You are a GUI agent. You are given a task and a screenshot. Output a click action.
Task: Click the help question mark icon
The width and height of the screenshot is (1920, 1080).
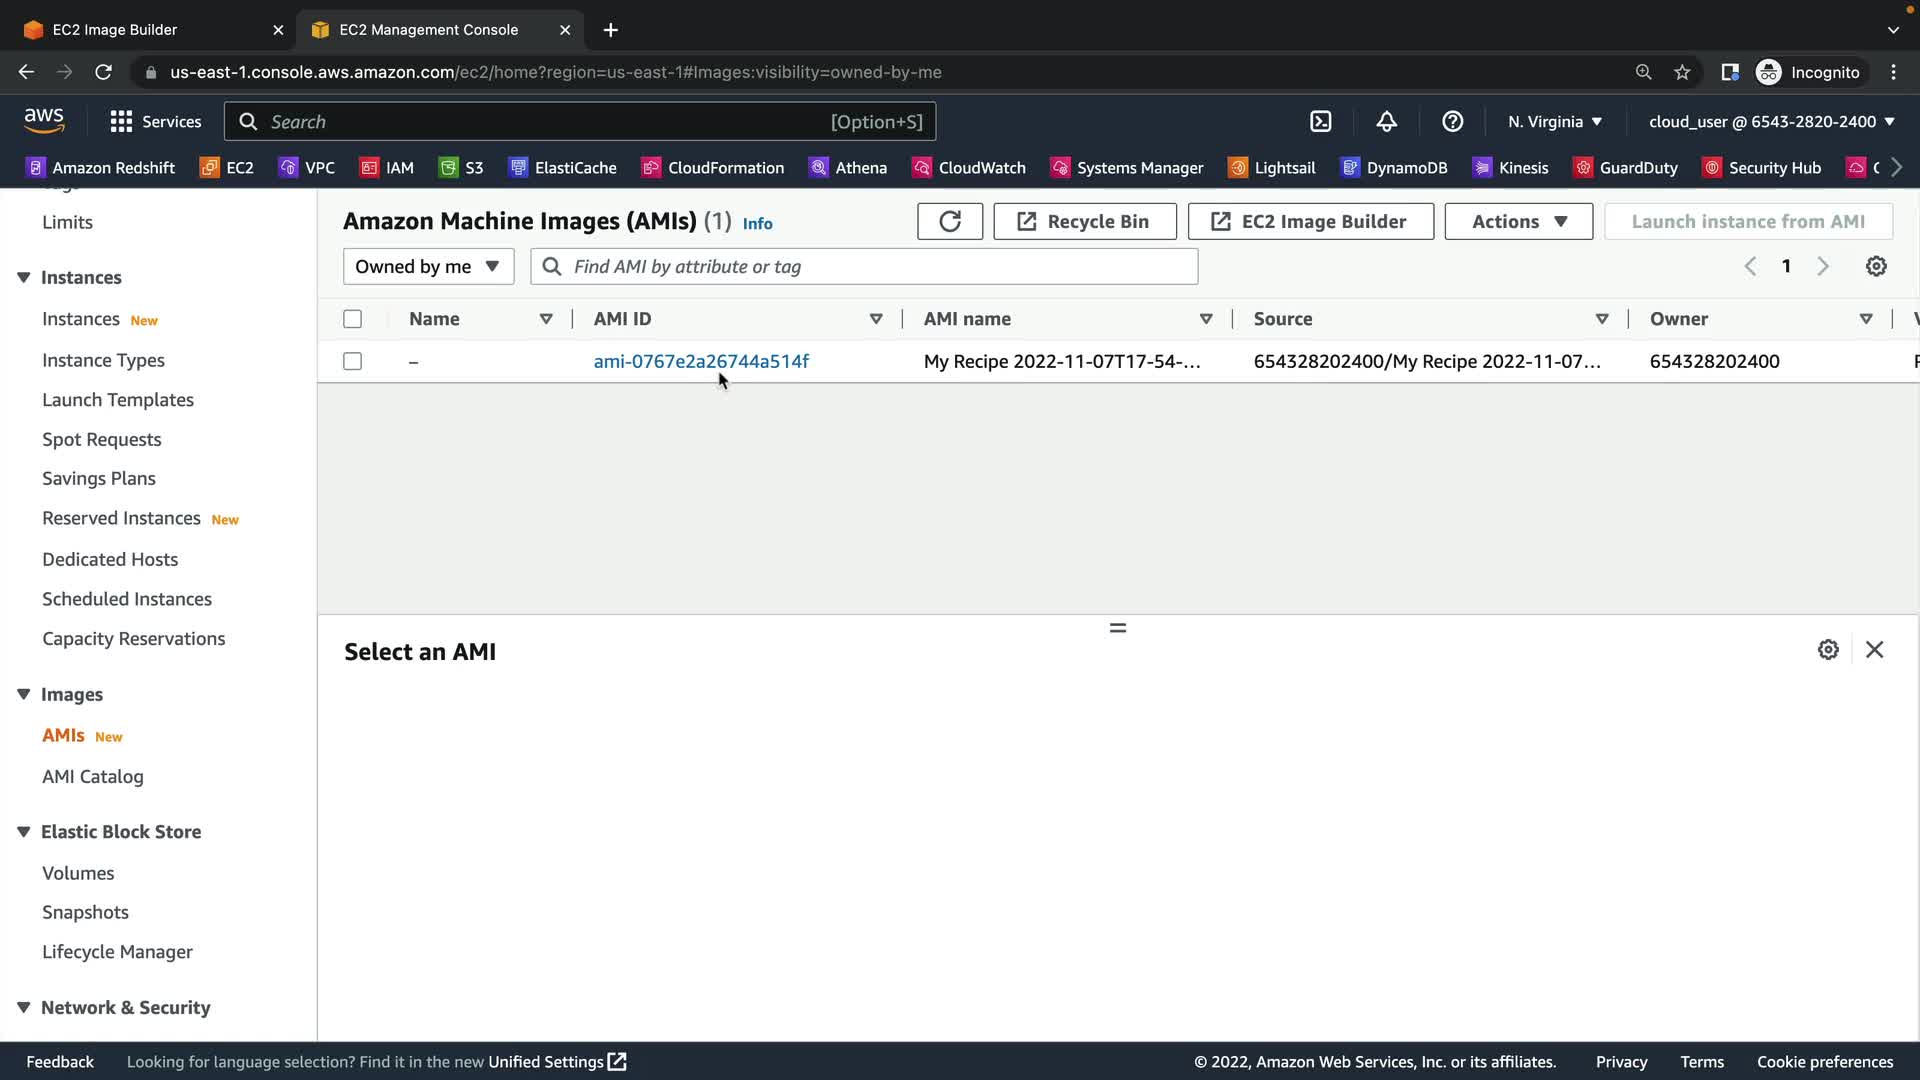1452,122
